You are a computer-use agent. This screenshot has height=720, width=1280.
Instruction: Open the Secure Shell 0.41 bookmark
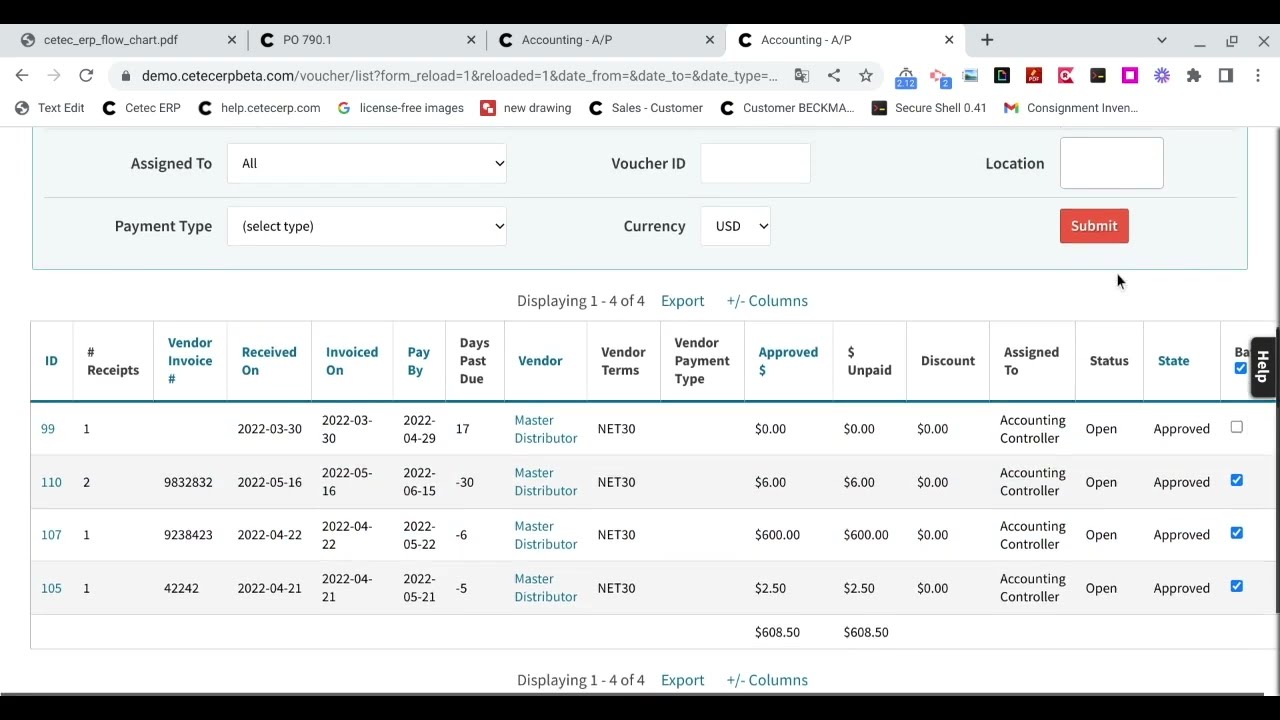click(x=929, y=108)
